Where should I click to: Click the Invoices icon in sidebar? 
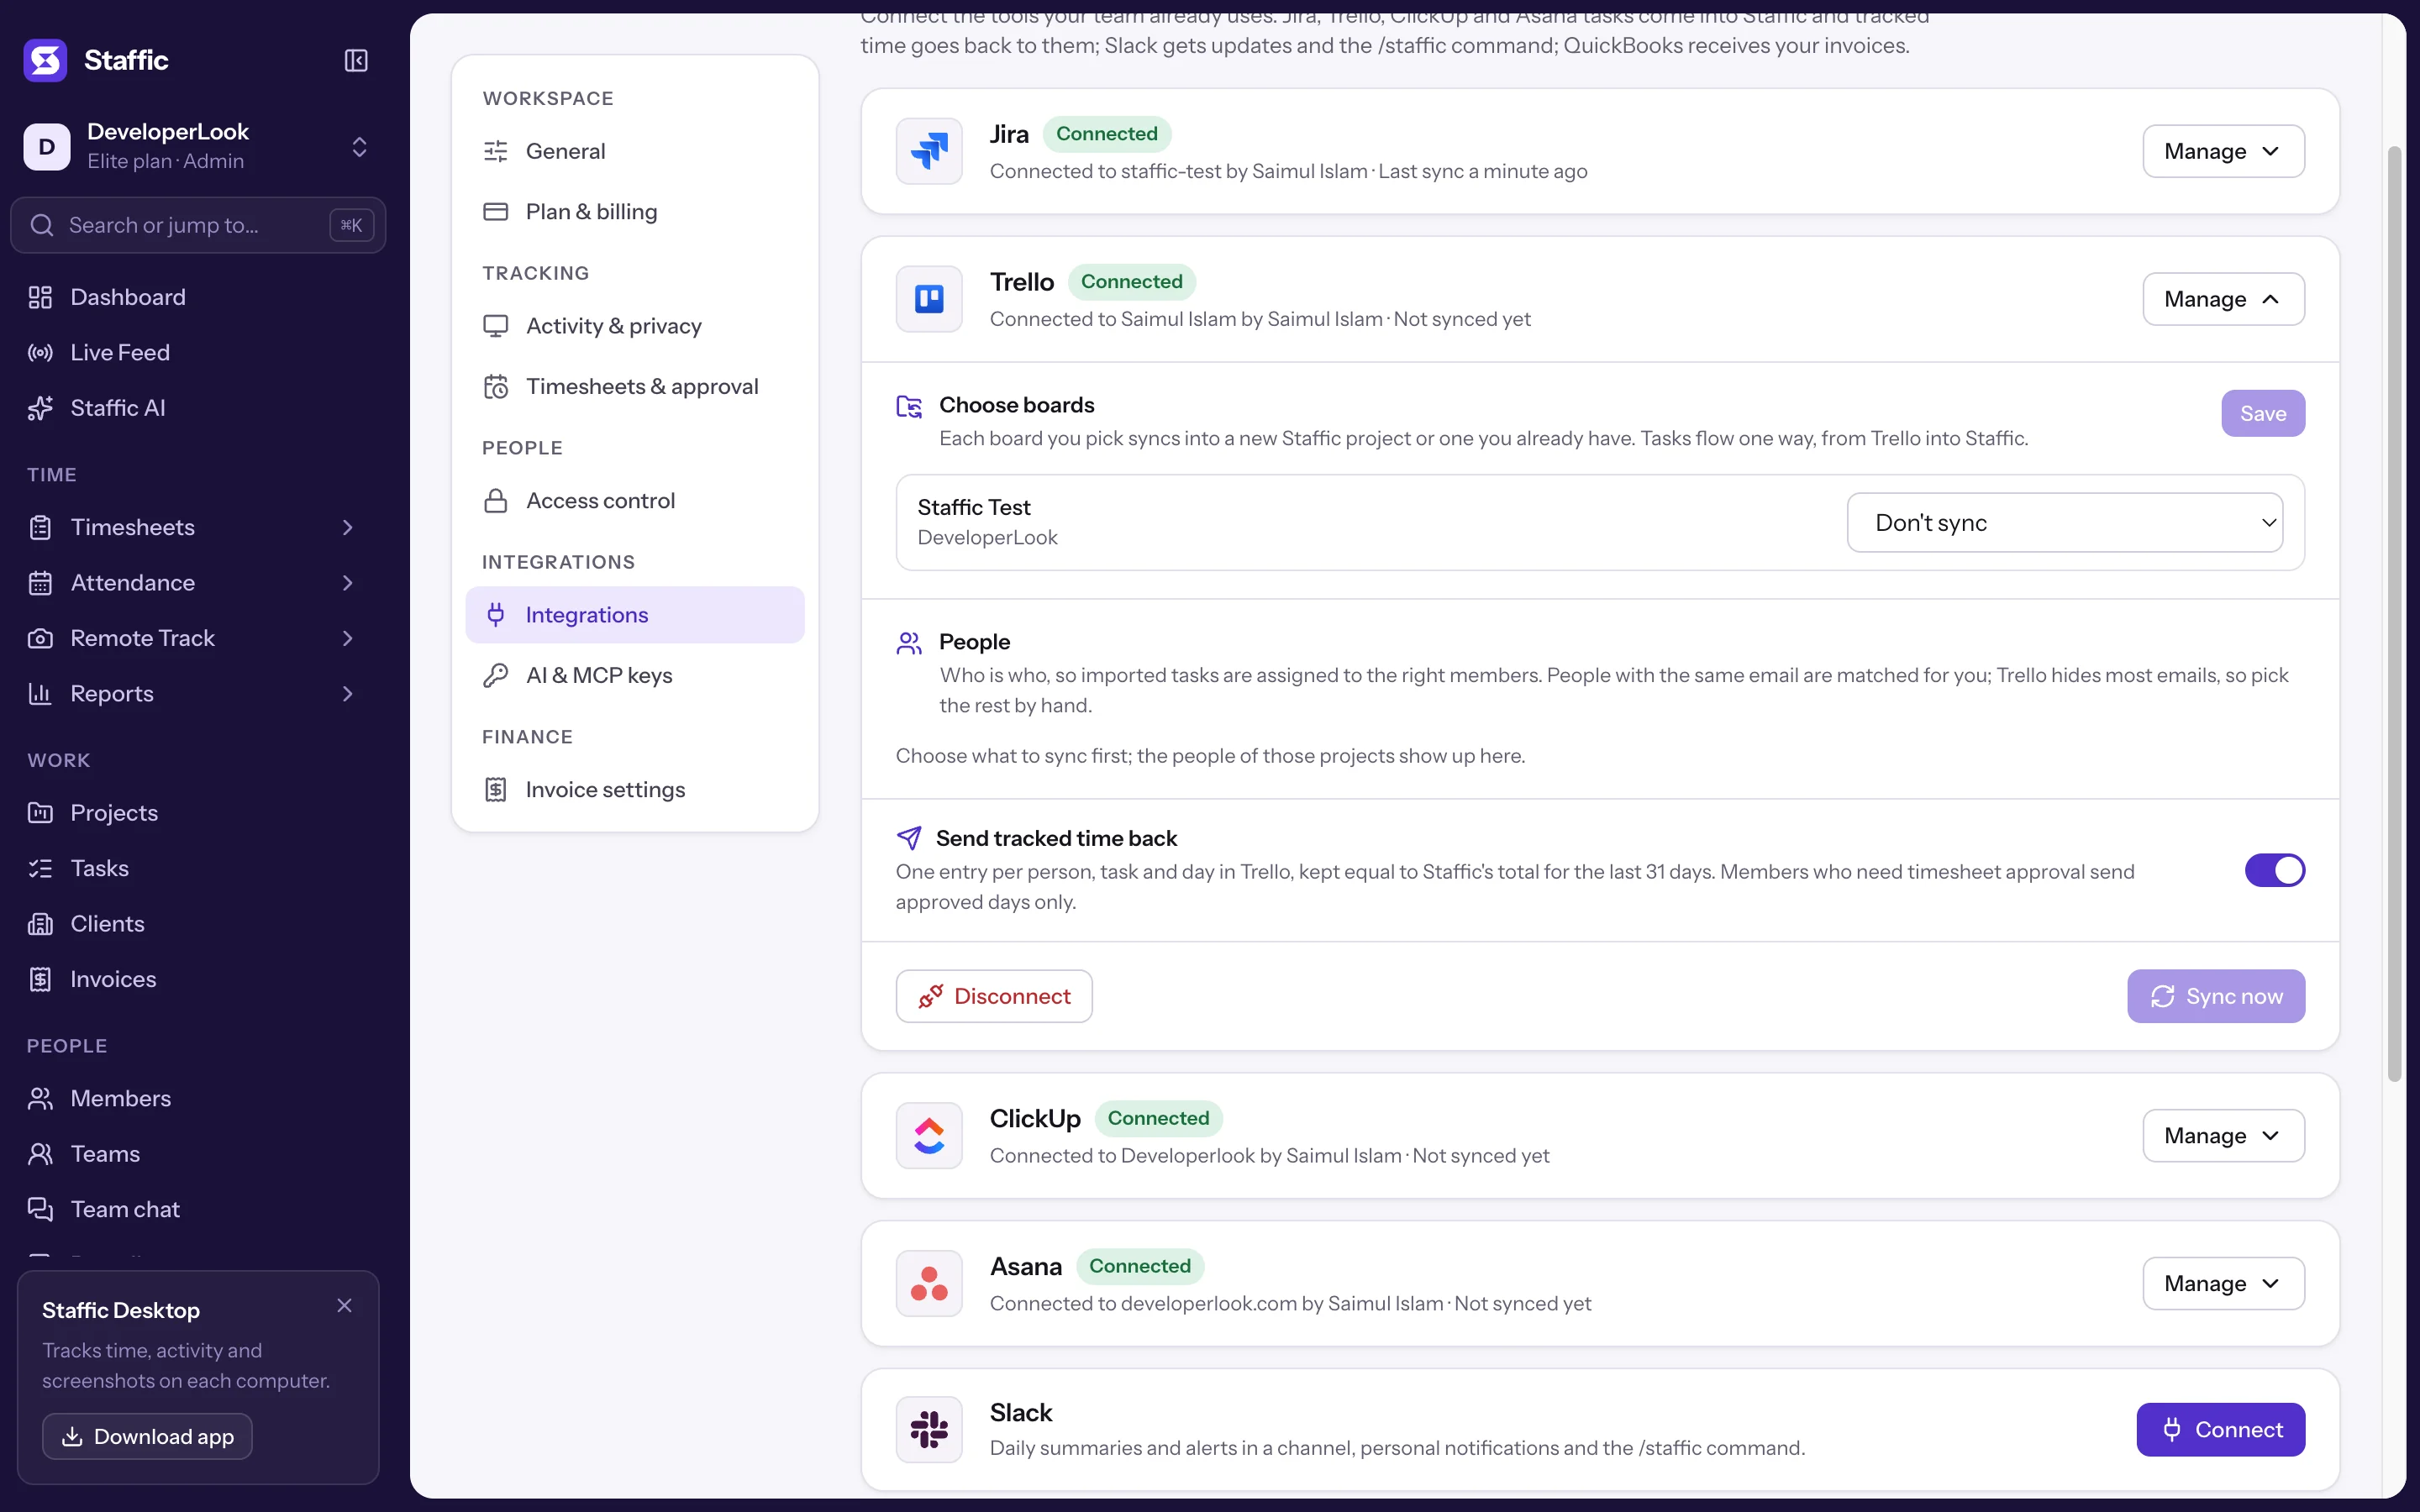coord(40,979)
